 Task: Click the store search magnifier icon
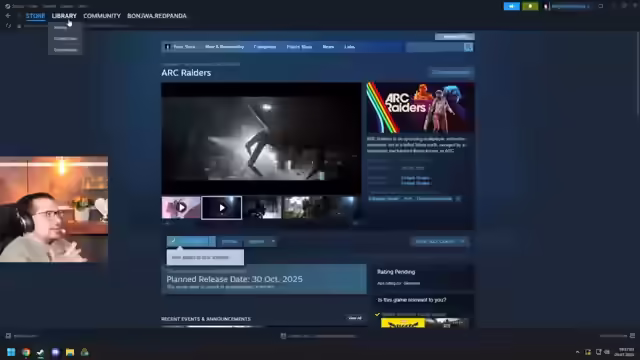coord(468,47)
